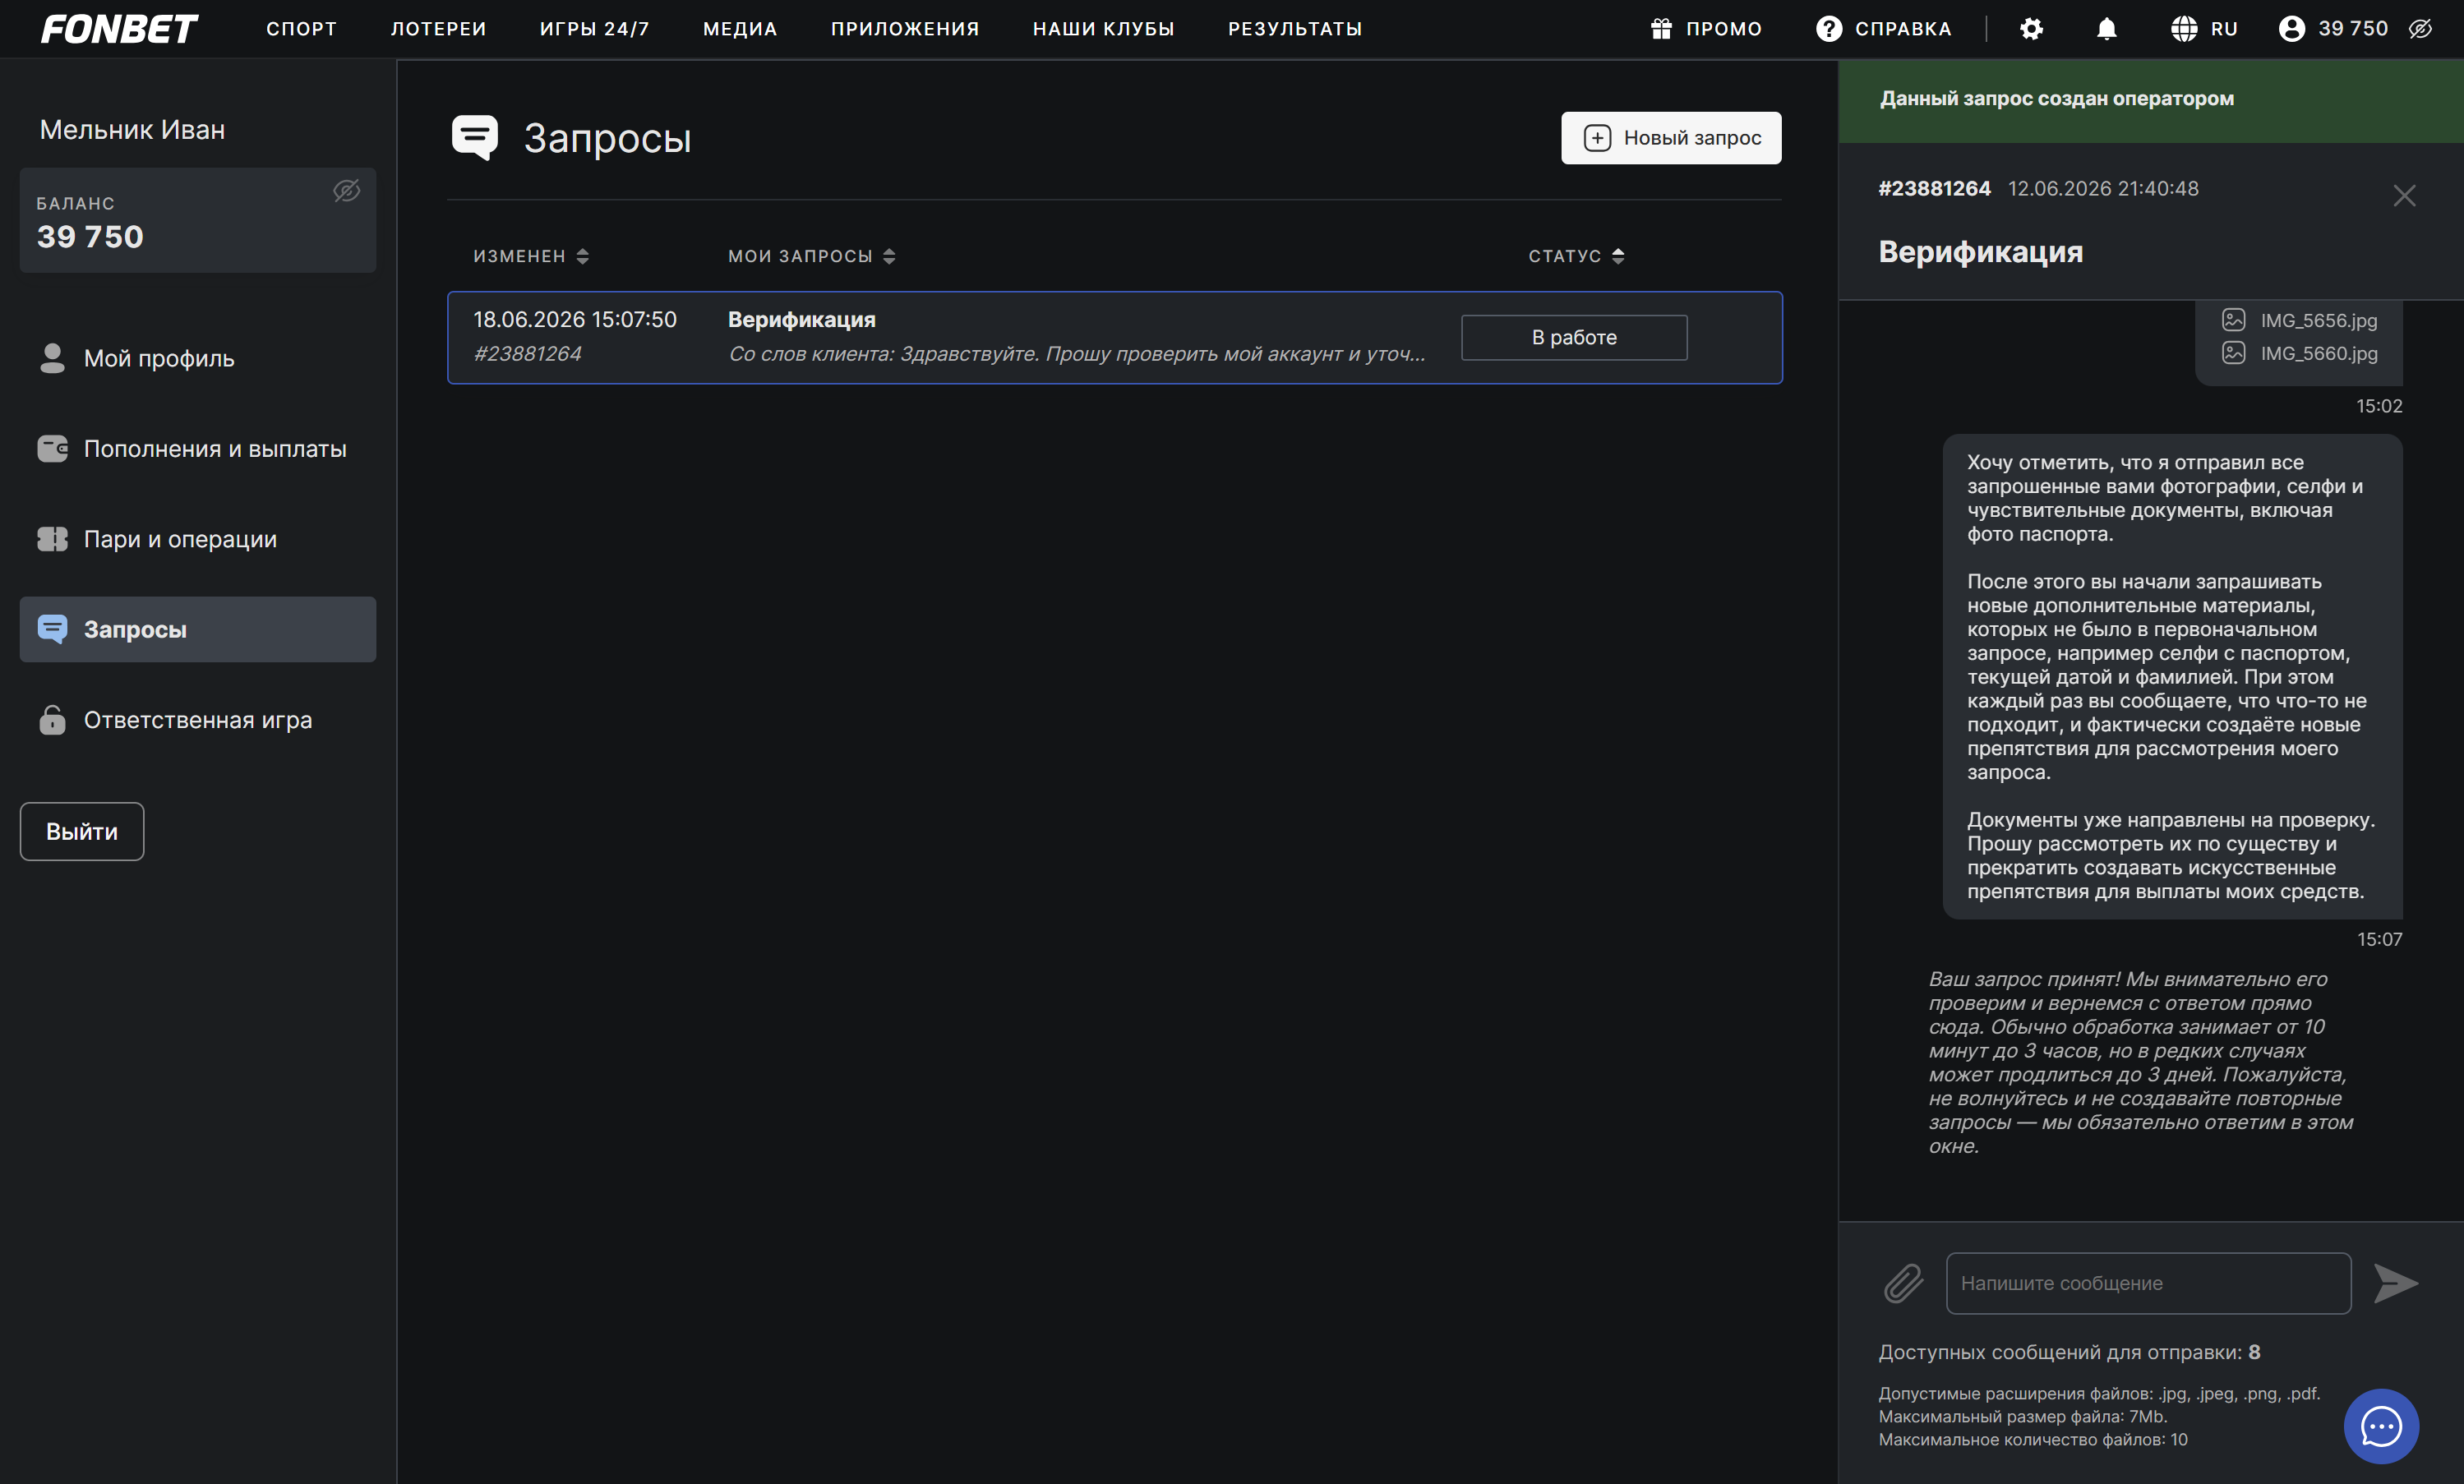Open СПРАВКА help question icon
Screen dimensions: 2464x1484
(x=1828, y=29)
